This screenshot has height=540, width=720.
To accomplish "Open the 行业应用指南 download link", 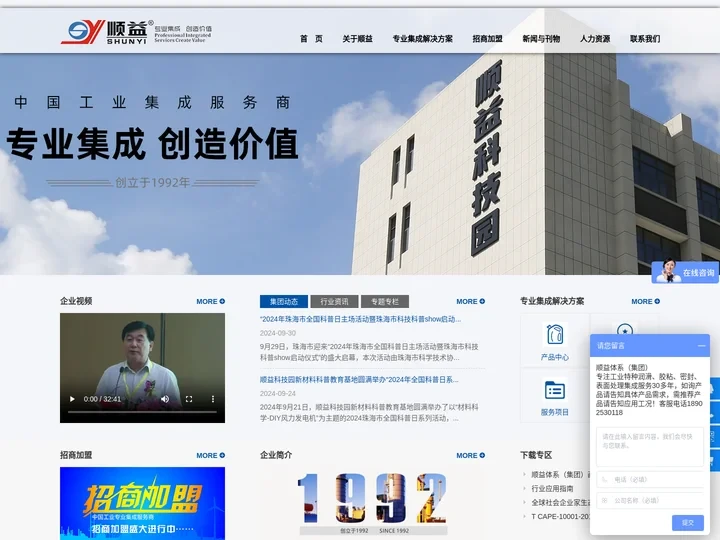I will coord(552,488).
